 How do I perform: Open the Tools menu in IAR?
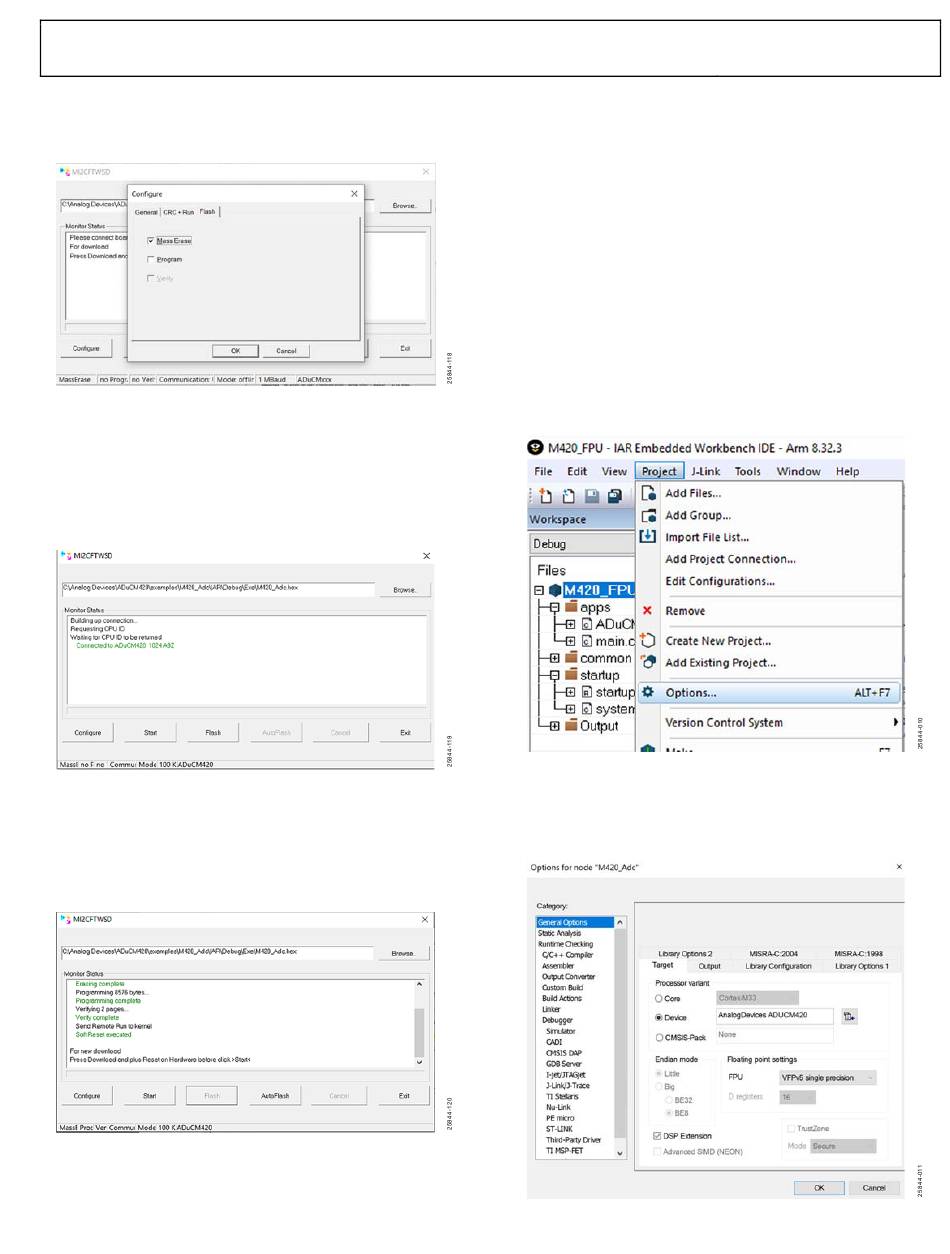click(x=747, y=472)
